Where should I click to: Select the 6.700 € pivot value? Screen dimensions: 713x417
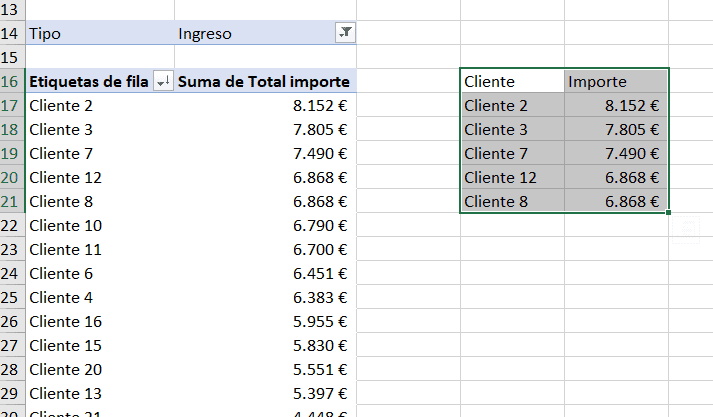[x=266, y=250]
